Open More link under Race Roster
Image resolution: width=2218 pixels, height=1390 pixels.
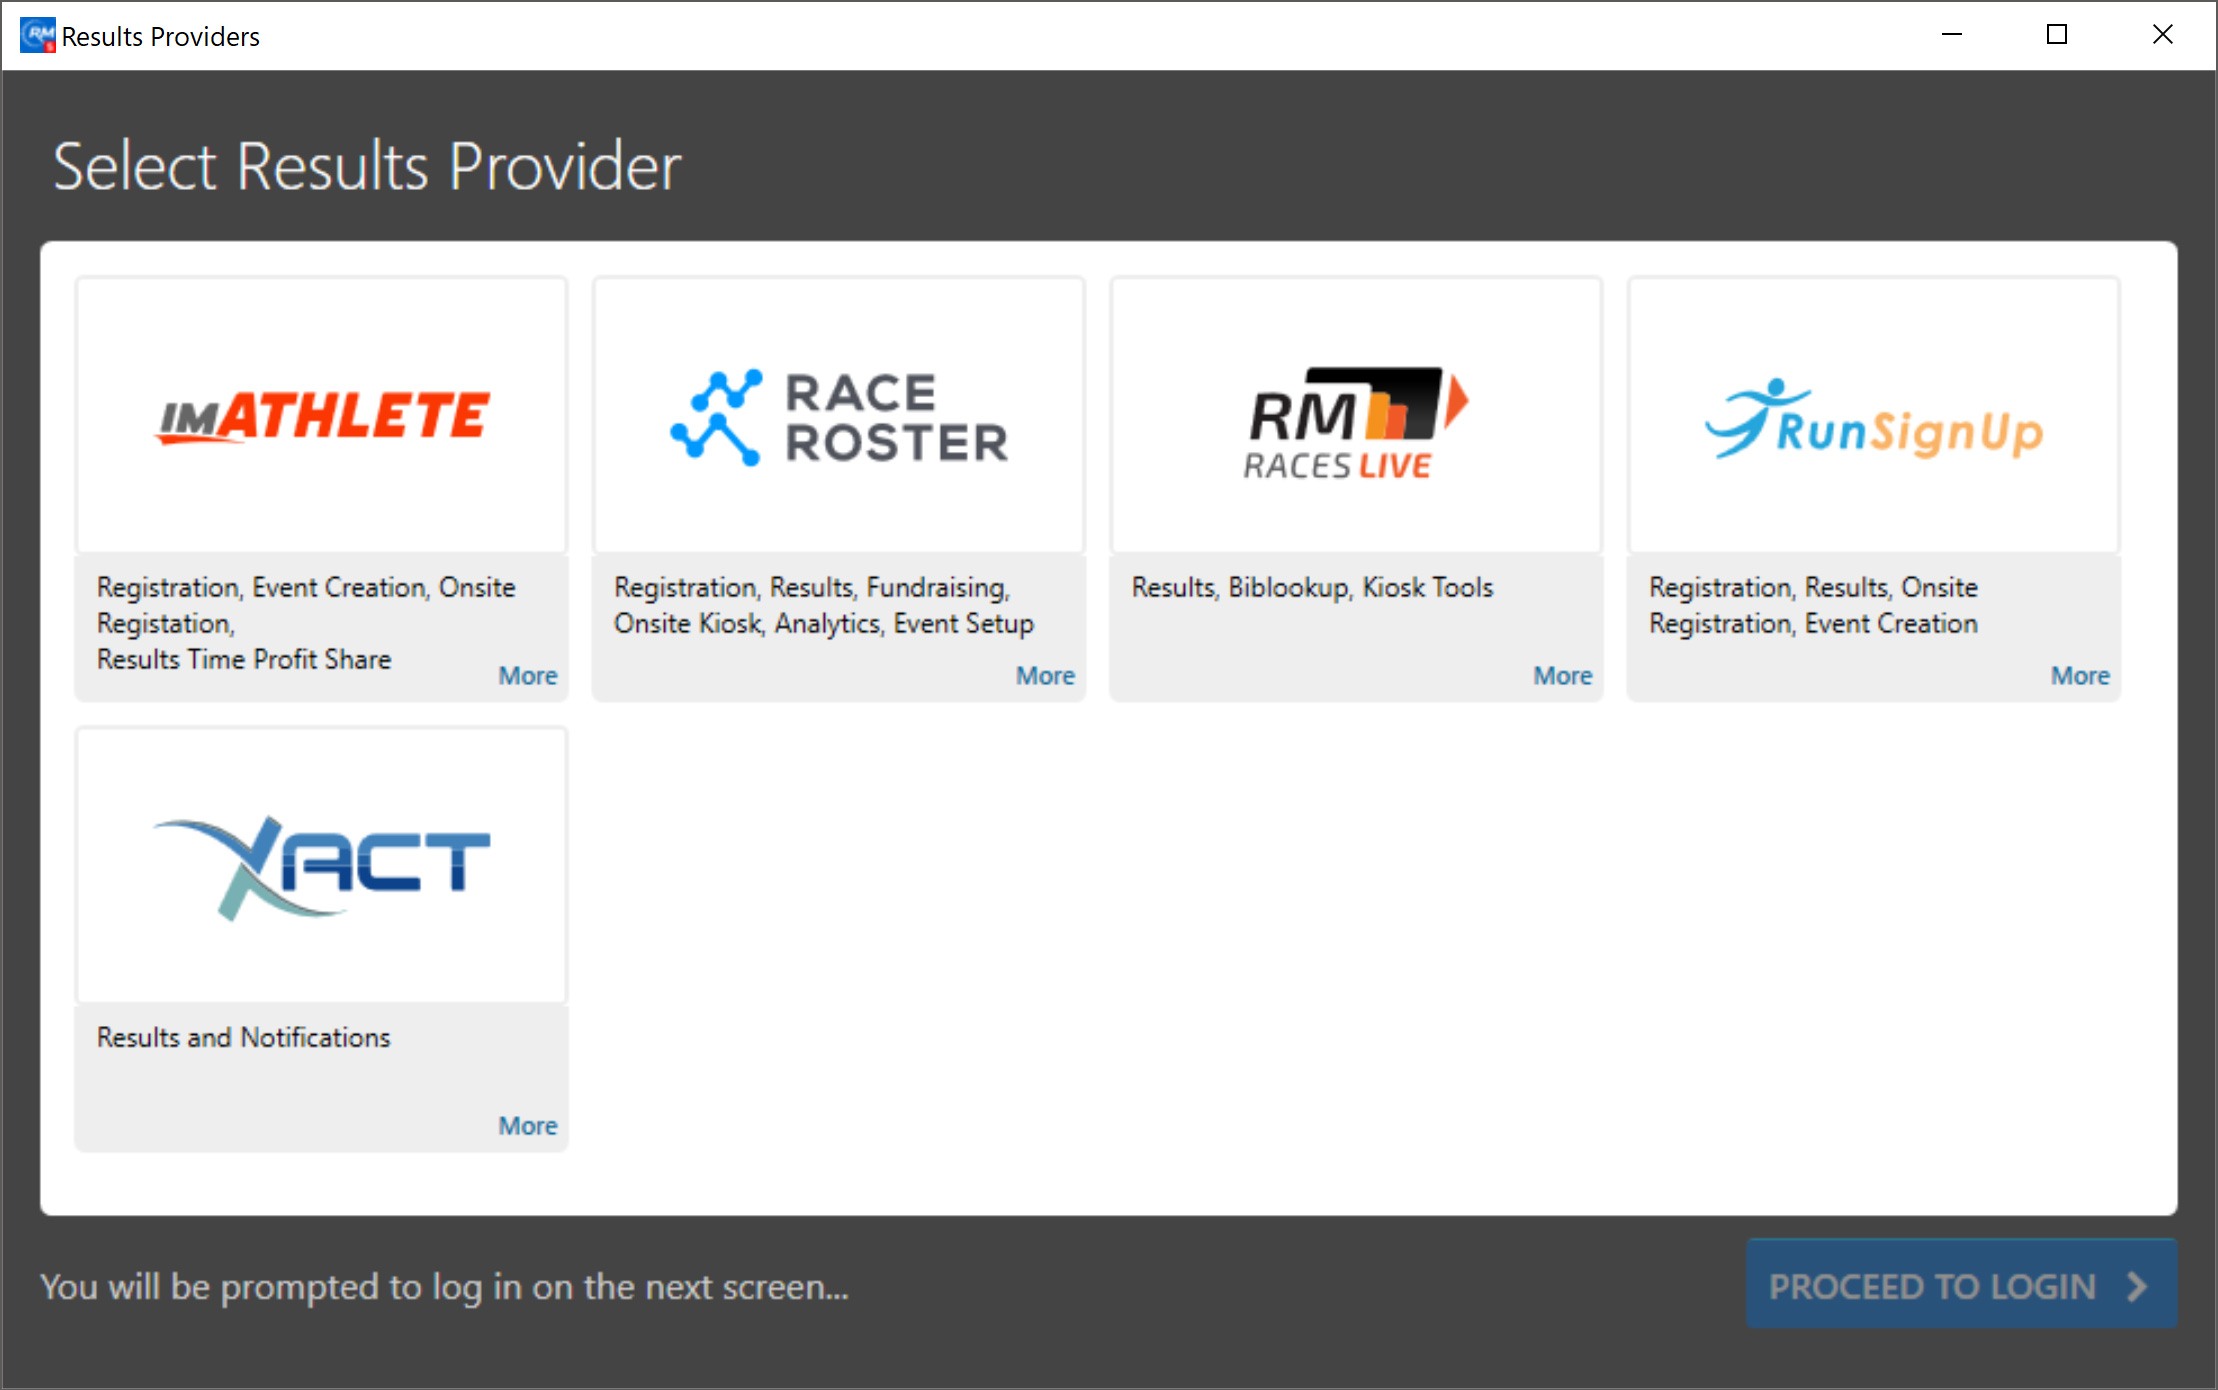coord(1045,676)
